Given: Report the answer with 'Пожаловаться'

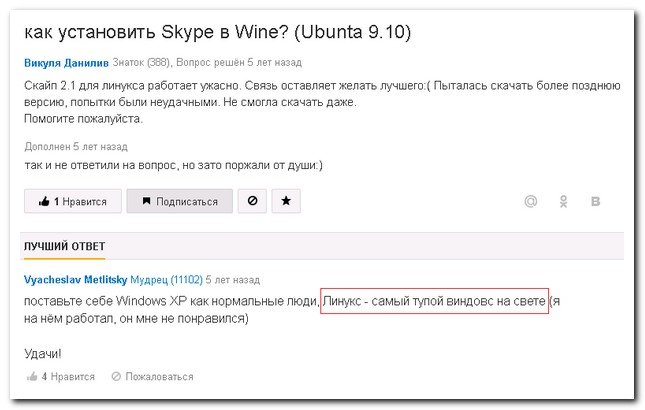Looking at the screenshot, I should click(x=152, y=377).
